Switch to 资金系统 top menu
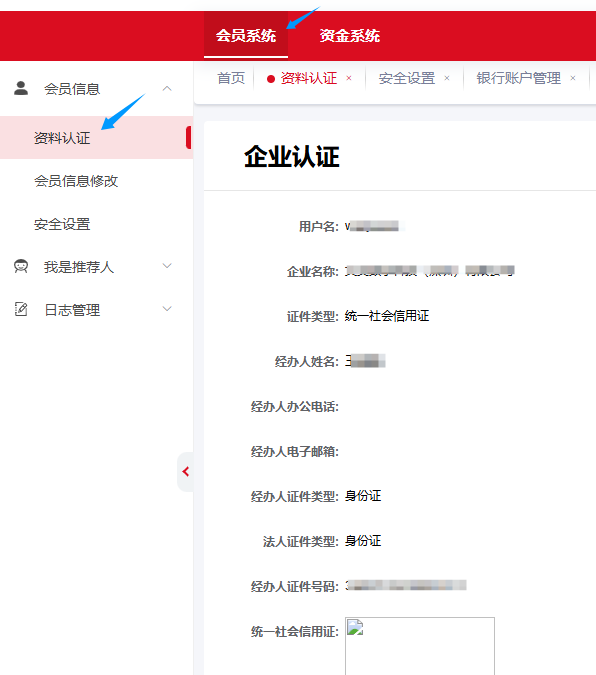The image size is (596, 675). pyautogui.click(x=349, y=35)
